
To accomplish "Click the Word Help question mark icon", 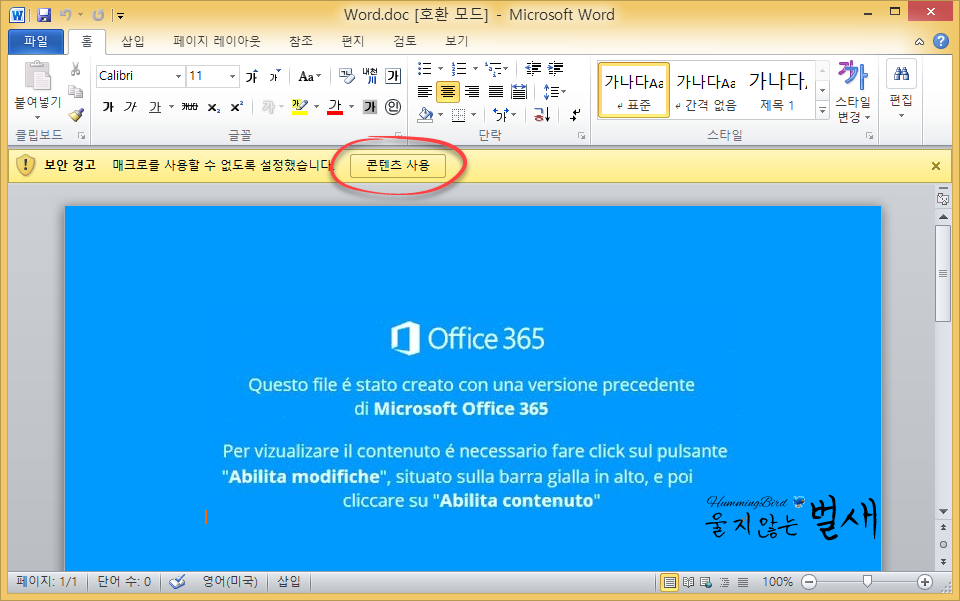I will [x=940, y=41].
